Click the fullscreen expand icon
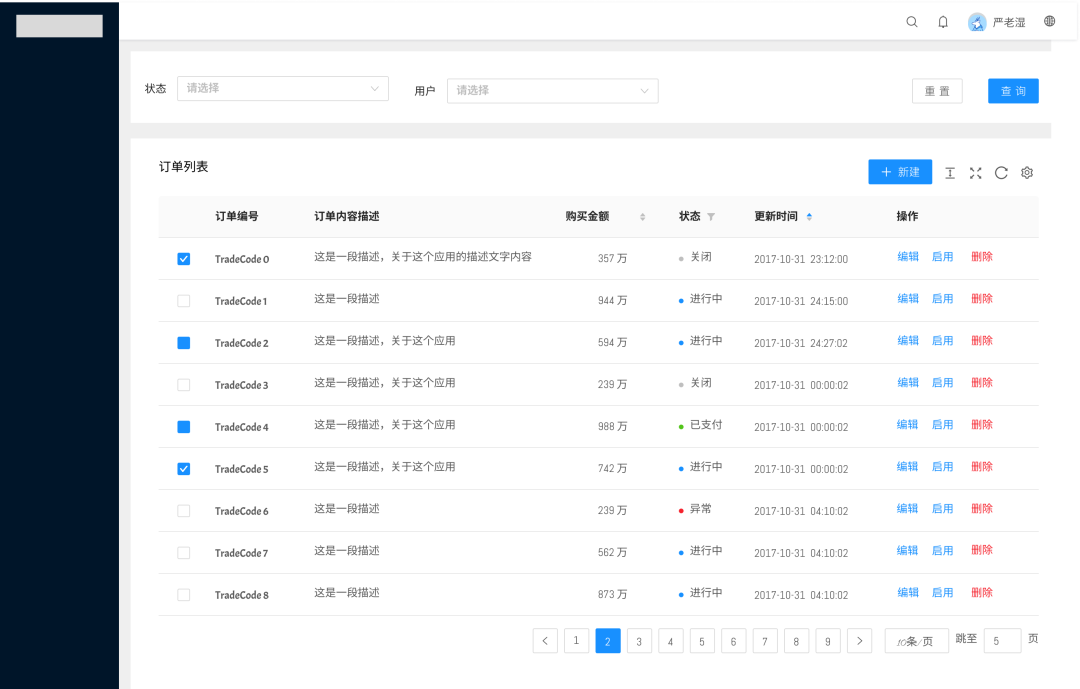This screenshot has width=1080, height=689. (975, 172)
